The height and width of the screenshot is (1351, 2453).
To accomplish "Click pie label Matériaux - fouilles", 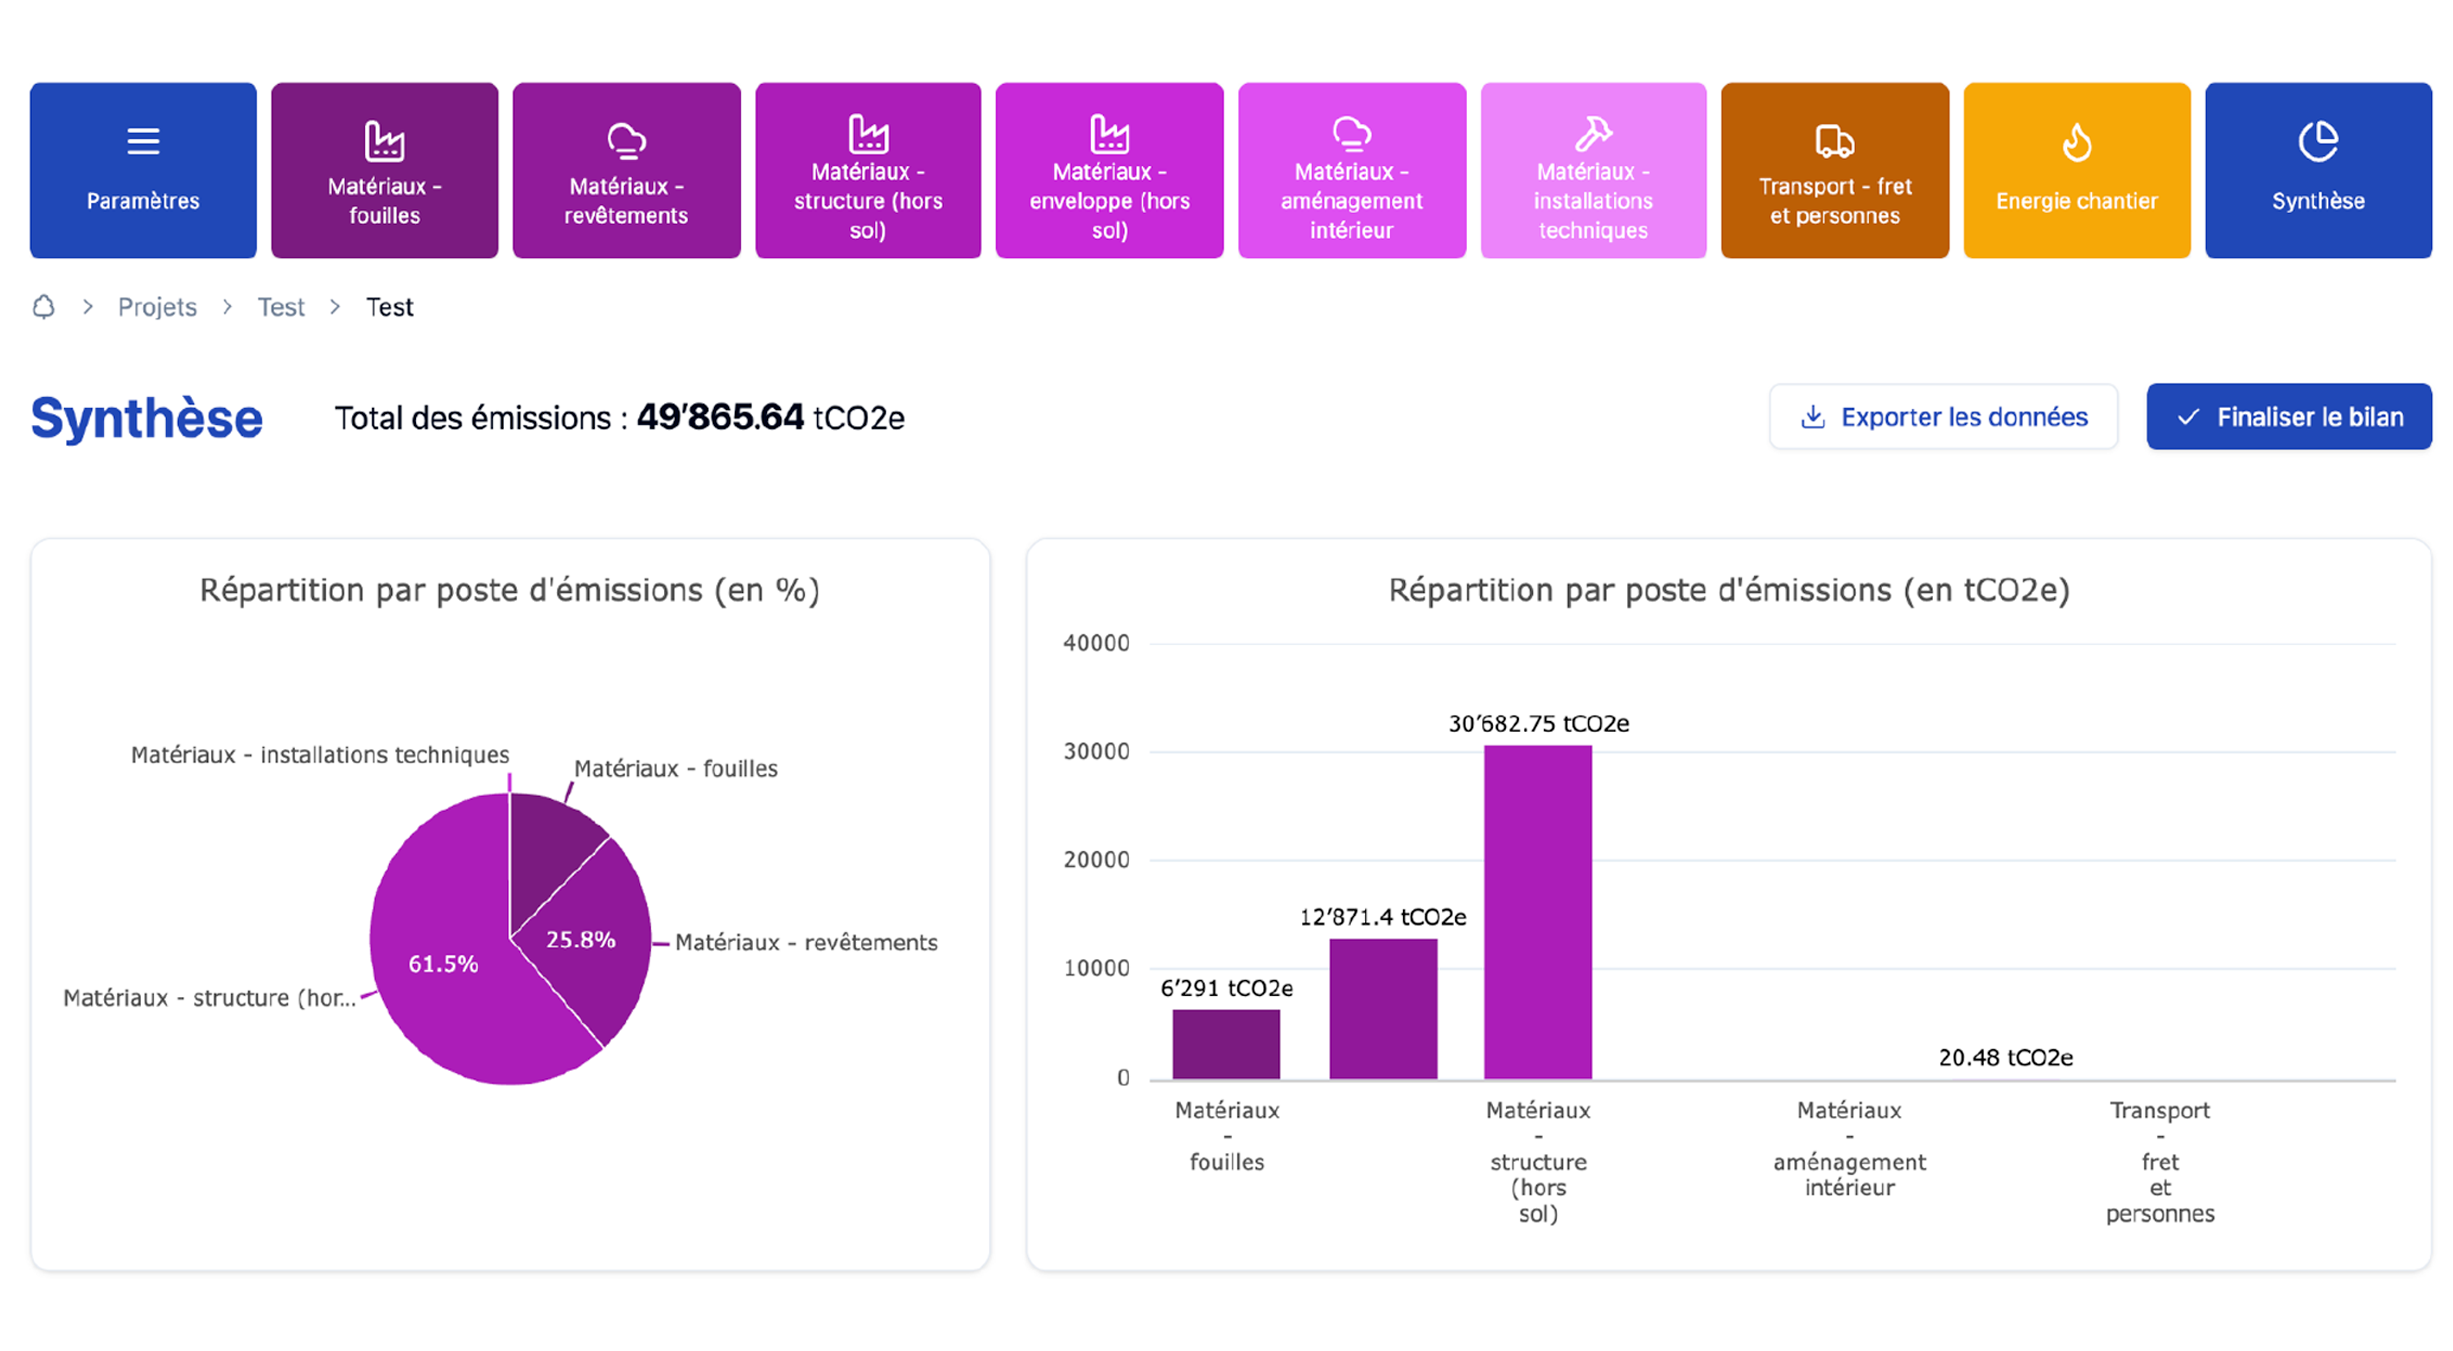I will [676, 769].
